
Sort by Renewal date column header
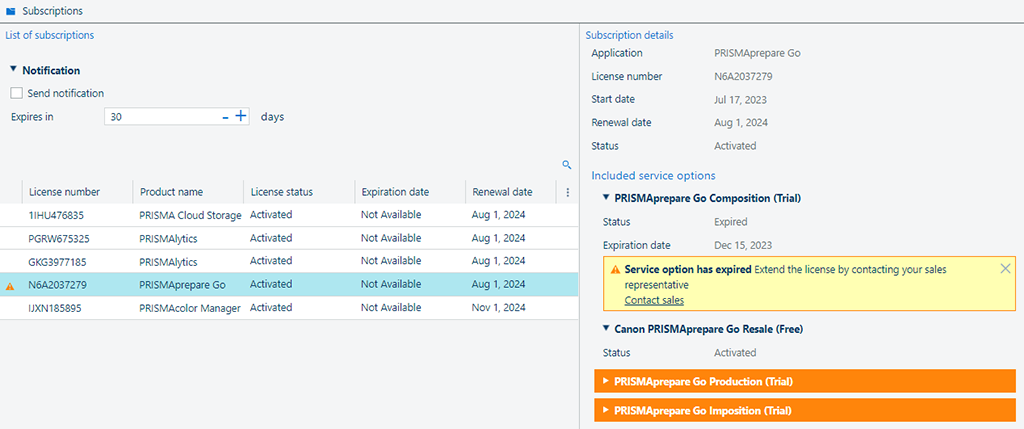point(502,192)
